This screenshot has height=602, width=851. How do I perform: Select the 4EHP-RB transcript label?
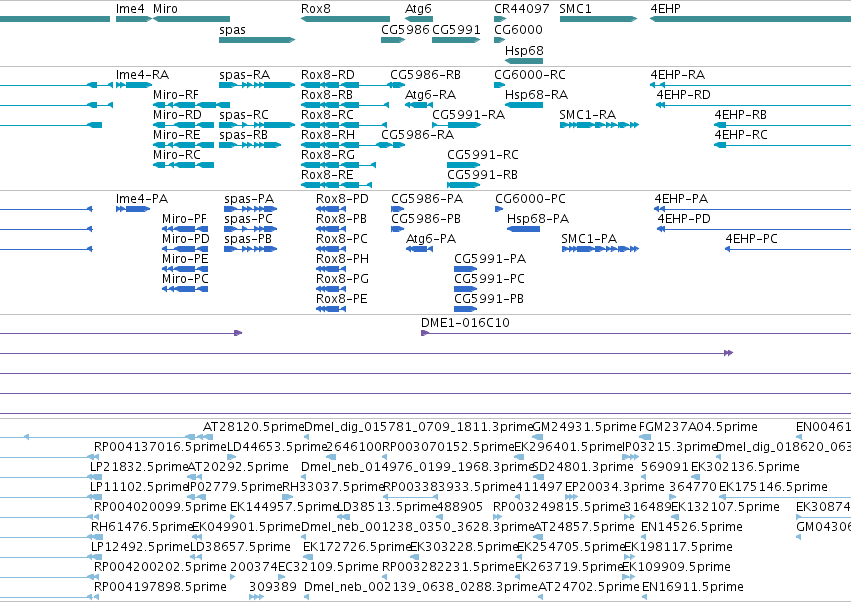(740, 115)
